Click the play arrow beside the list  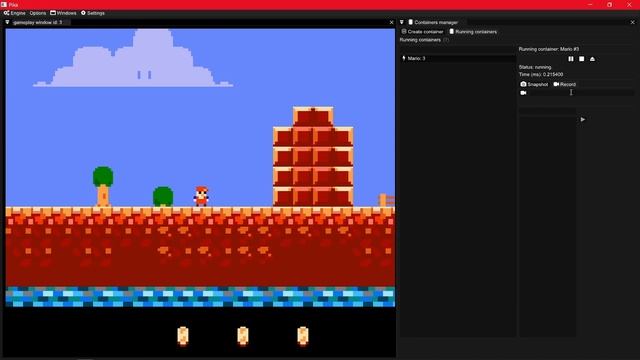[583, 120]
